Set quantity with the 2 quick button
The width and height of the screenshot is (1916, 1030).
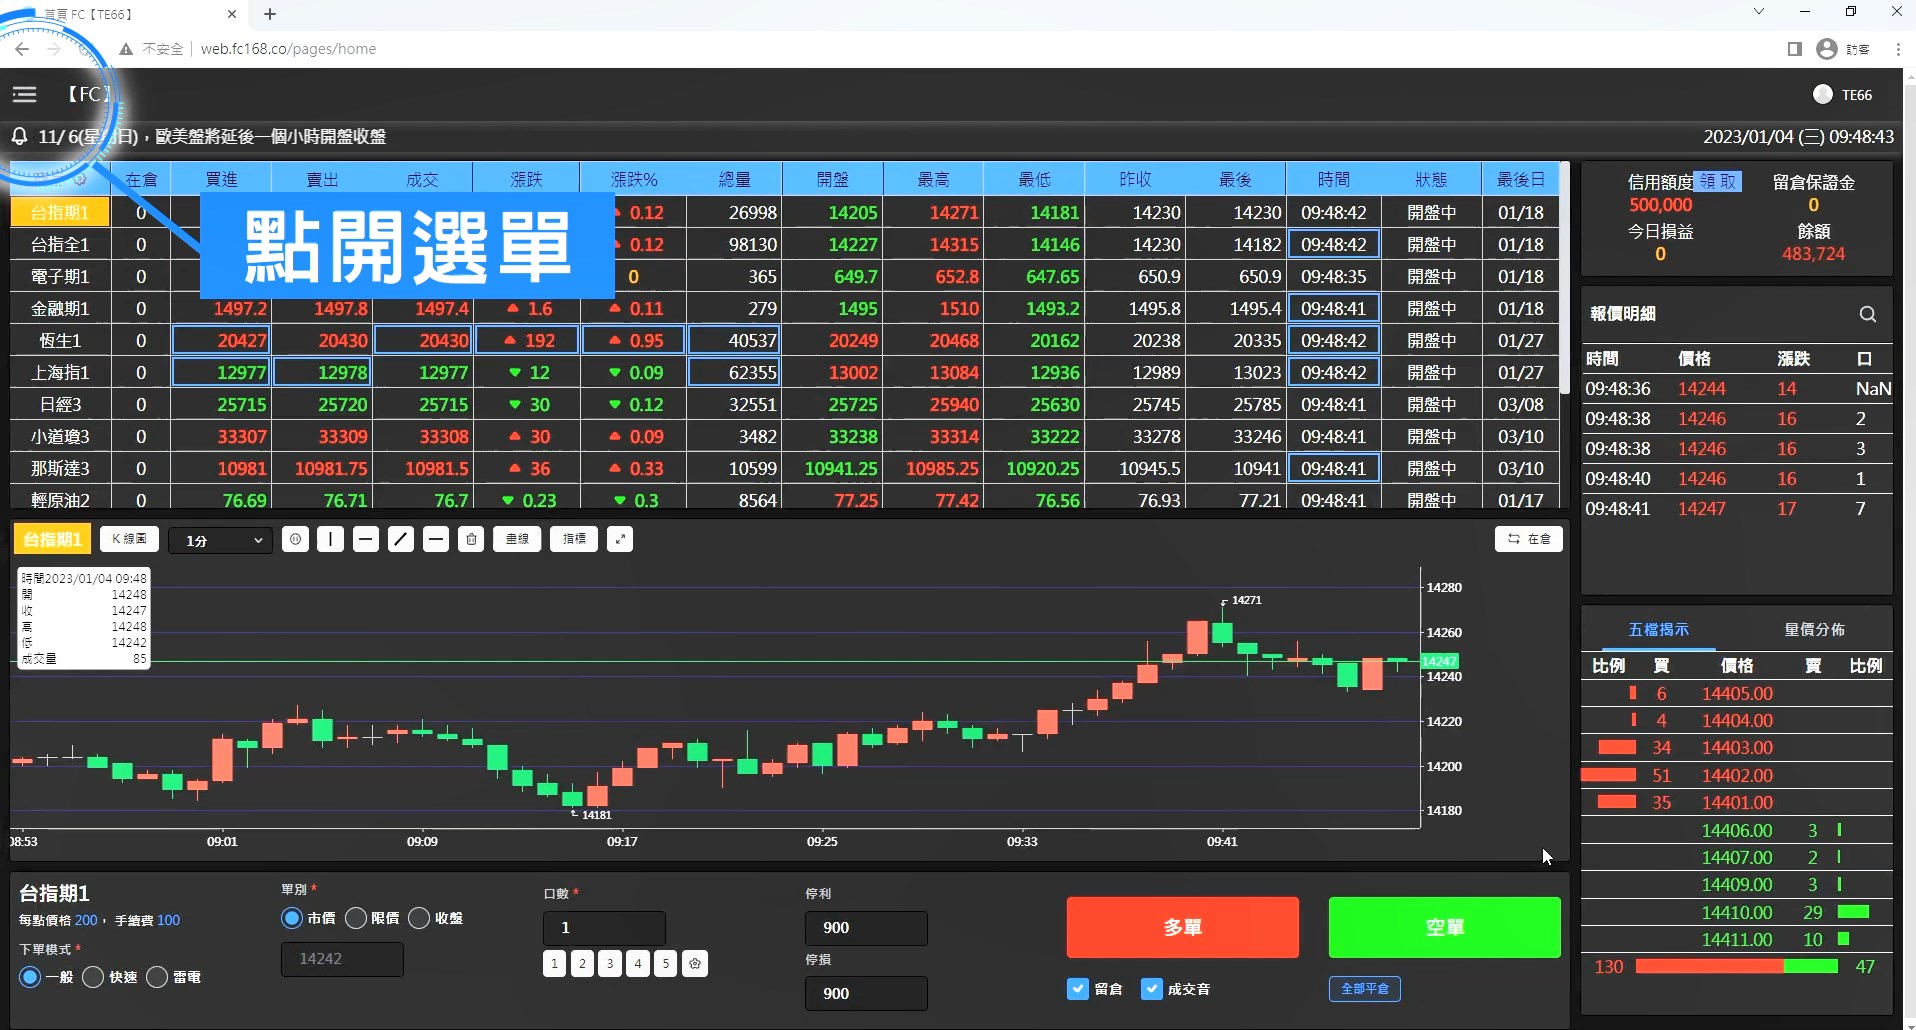tap(582, 963)
